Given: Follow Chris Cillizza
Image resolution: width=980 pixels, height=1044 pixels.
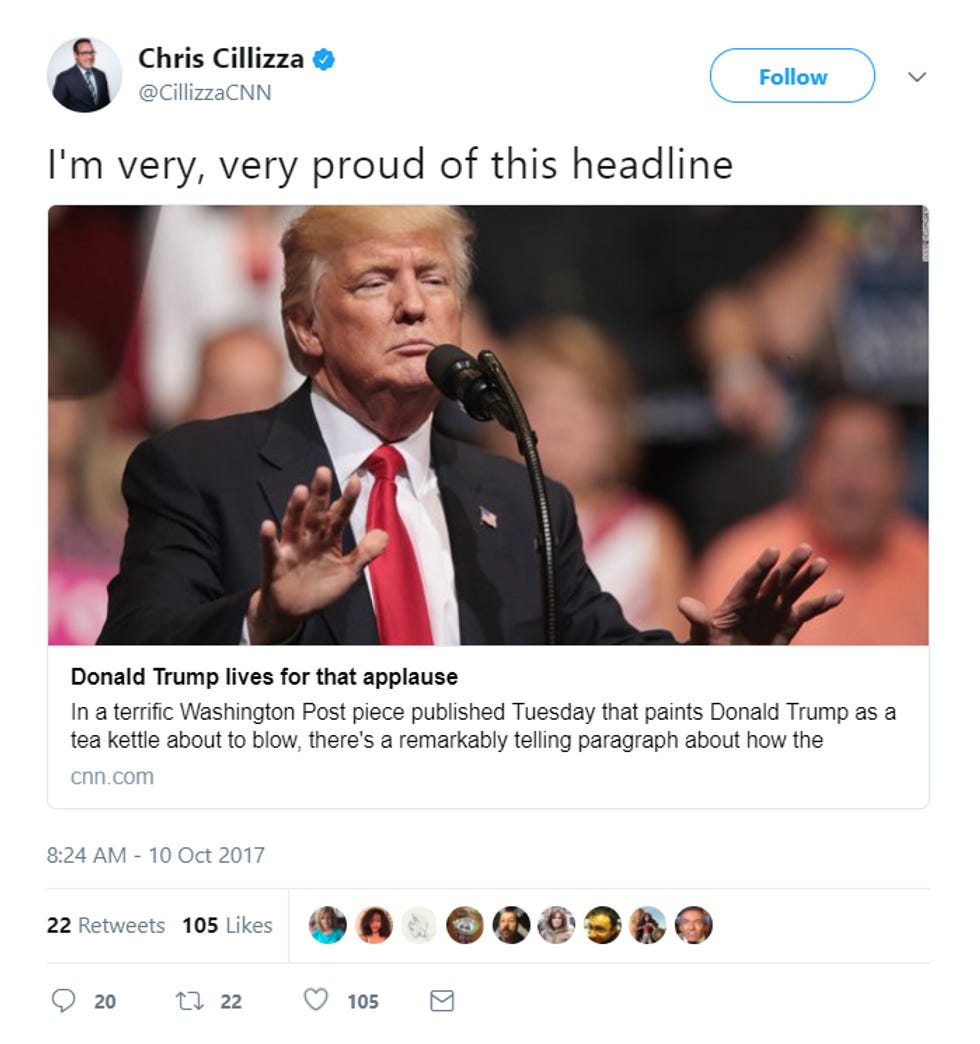Looking at the screenshot, I should tap(792, 76).
